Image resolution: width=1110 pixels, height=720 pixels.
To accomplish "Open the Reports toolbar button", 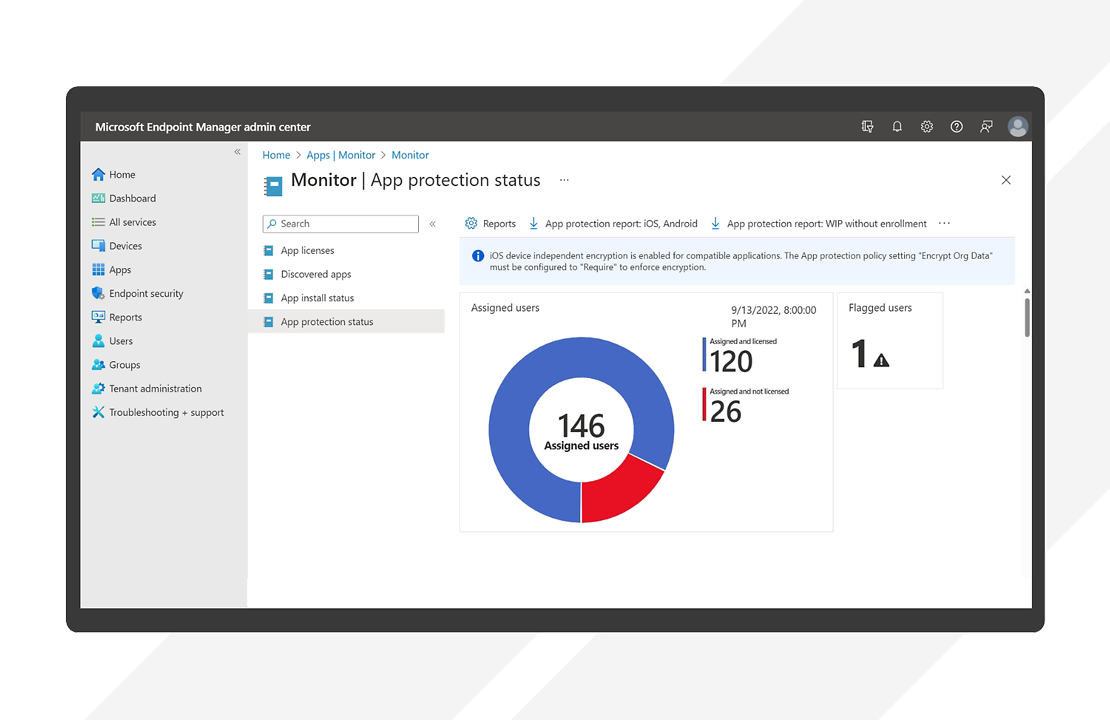I will coord(490,224).
